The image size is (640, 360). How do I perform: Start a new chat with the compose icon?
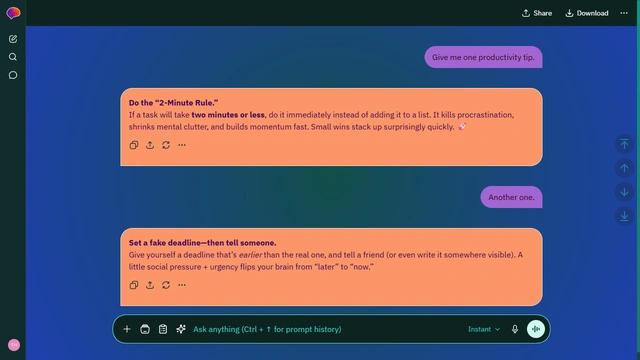pyautogui.click(x=13, y=39)
